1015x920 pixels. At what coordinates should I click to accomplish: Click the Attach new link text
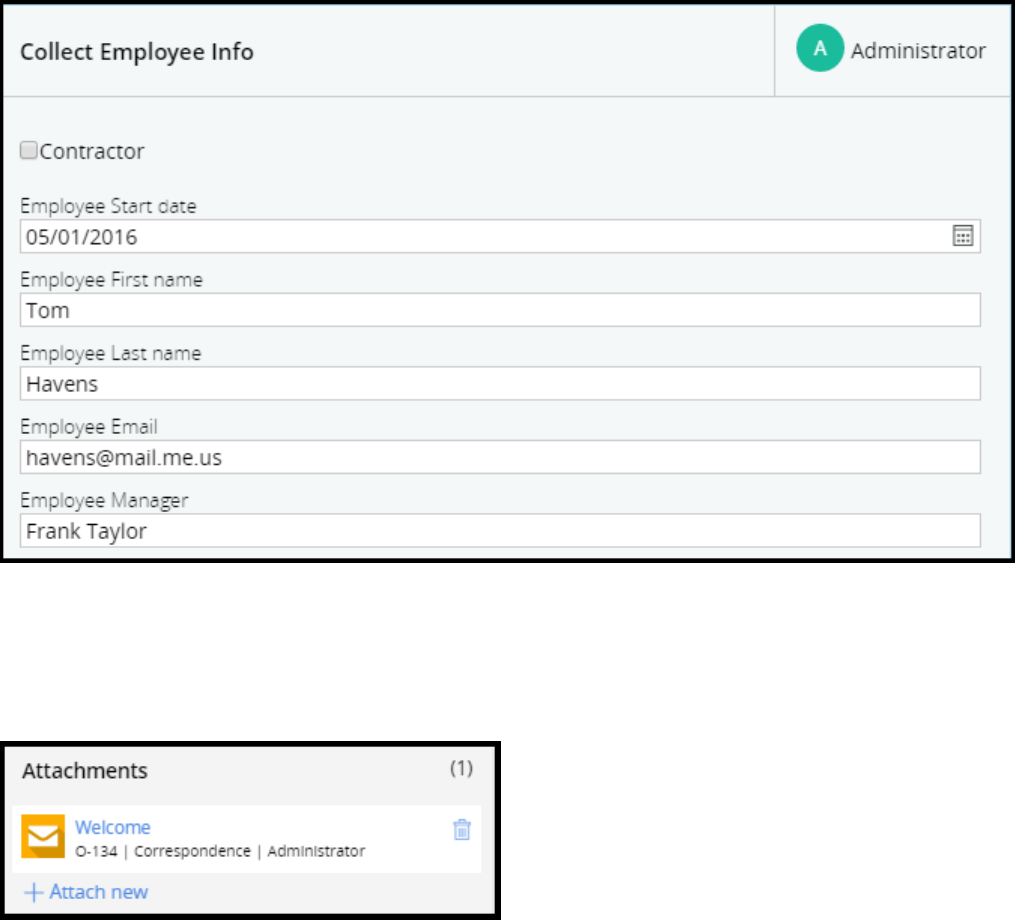click(98, 892)
